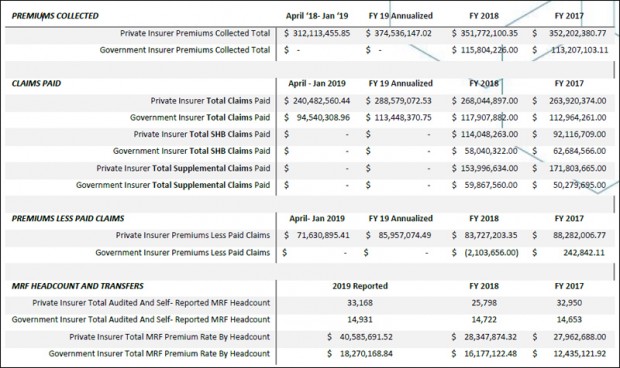Click the $71,630,895.41 premiums less claims cell

pyautogui.click(x=317, y=236)
